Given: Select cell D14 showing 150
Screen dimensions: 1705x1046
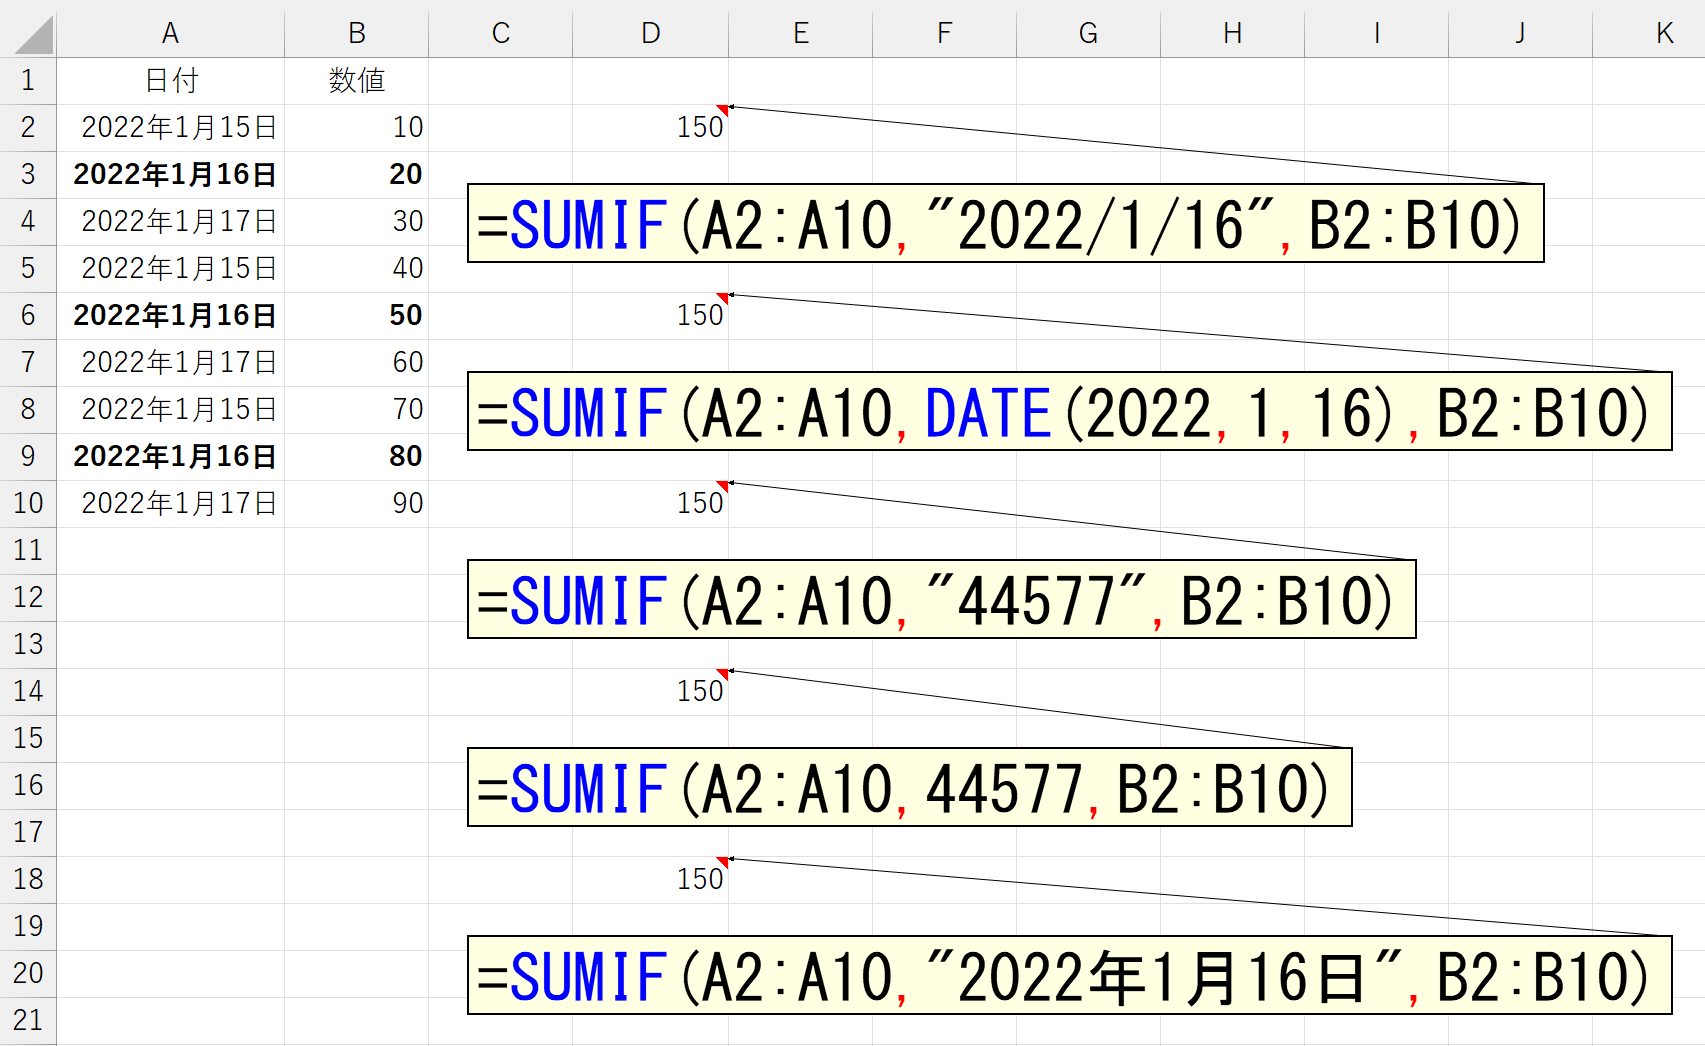Looking at the screenshot, I should pos(651,692).
